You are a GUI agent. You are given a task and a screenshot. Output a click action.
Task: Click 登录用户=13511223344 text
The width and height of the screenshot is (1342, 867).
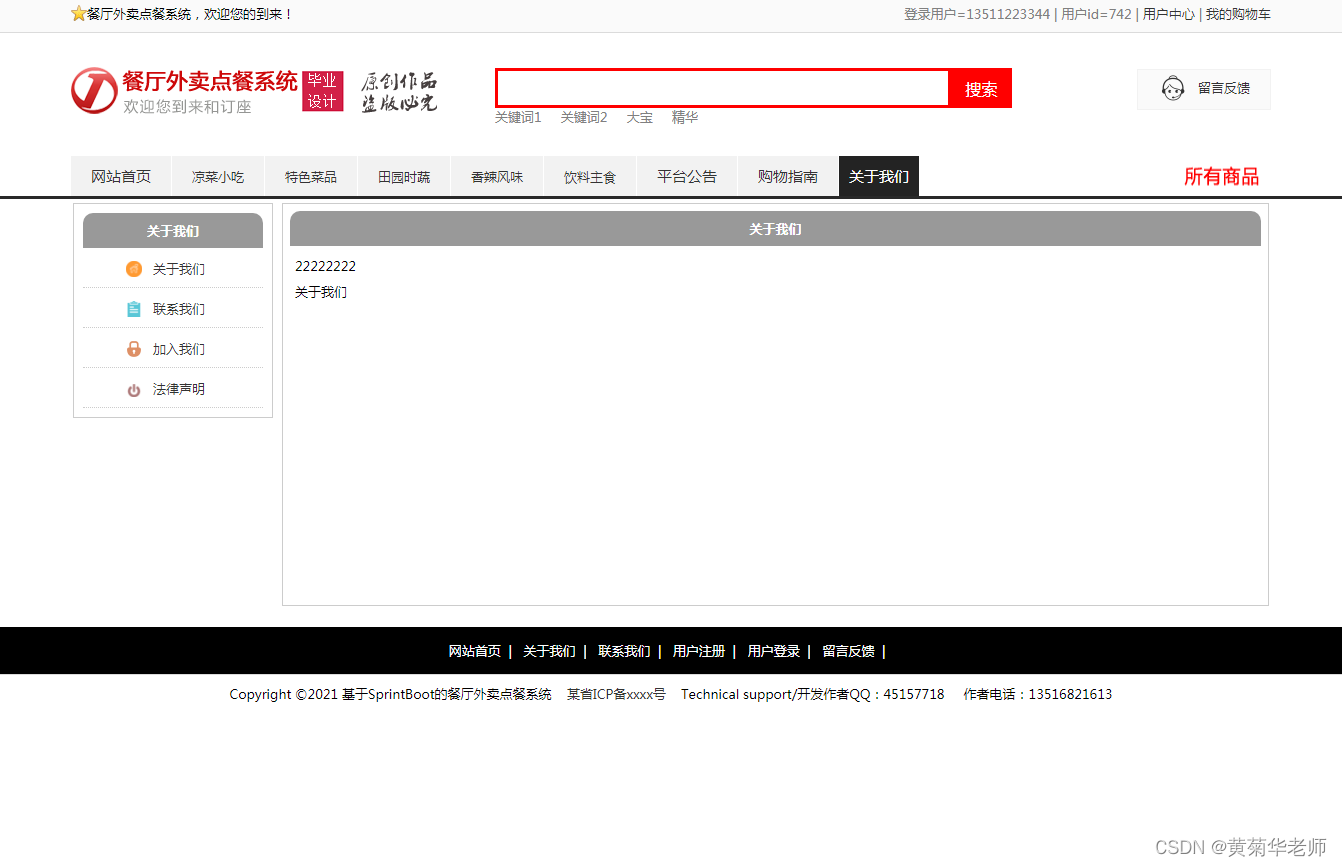[977, 14]
